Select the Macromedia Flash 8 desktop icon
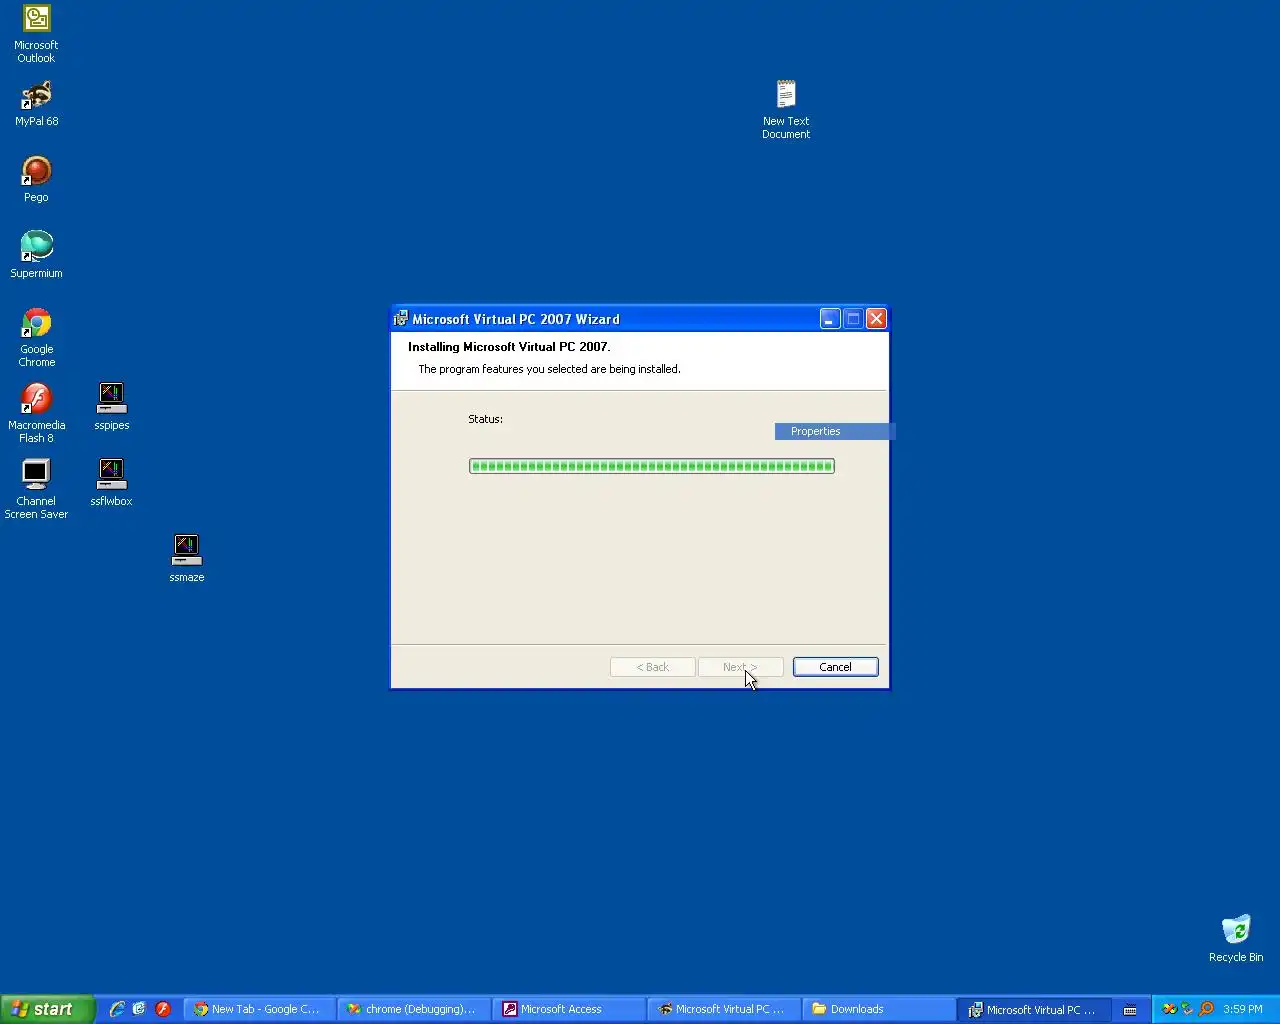This screenshot has width=1280, height=1024. tap(36, 414)
